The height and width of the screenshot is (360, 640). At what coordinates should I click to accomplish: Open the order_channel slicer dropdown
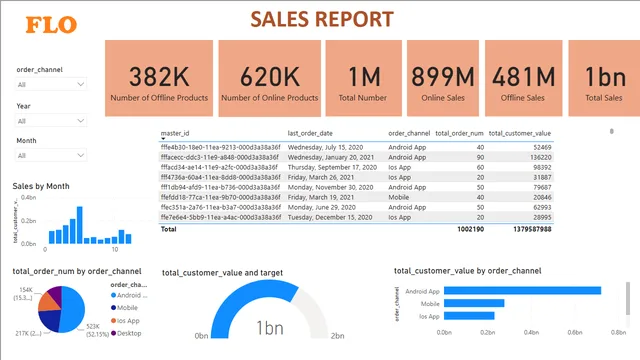51,84
